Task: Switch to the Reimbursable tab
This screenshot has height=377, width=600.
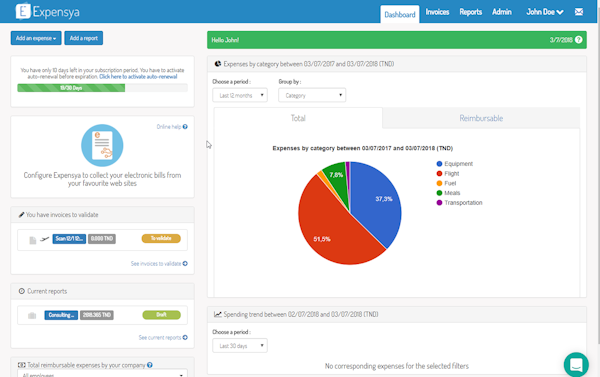Action: 481,118
